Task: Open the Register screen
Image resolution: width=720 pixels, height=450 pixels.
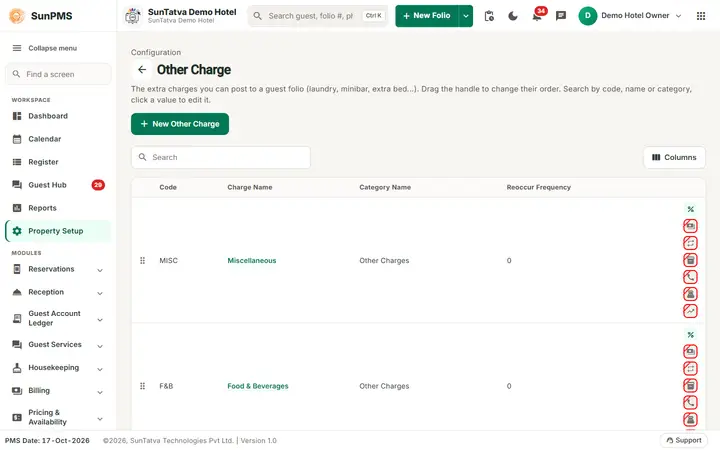Action: (x=58, y=162)
